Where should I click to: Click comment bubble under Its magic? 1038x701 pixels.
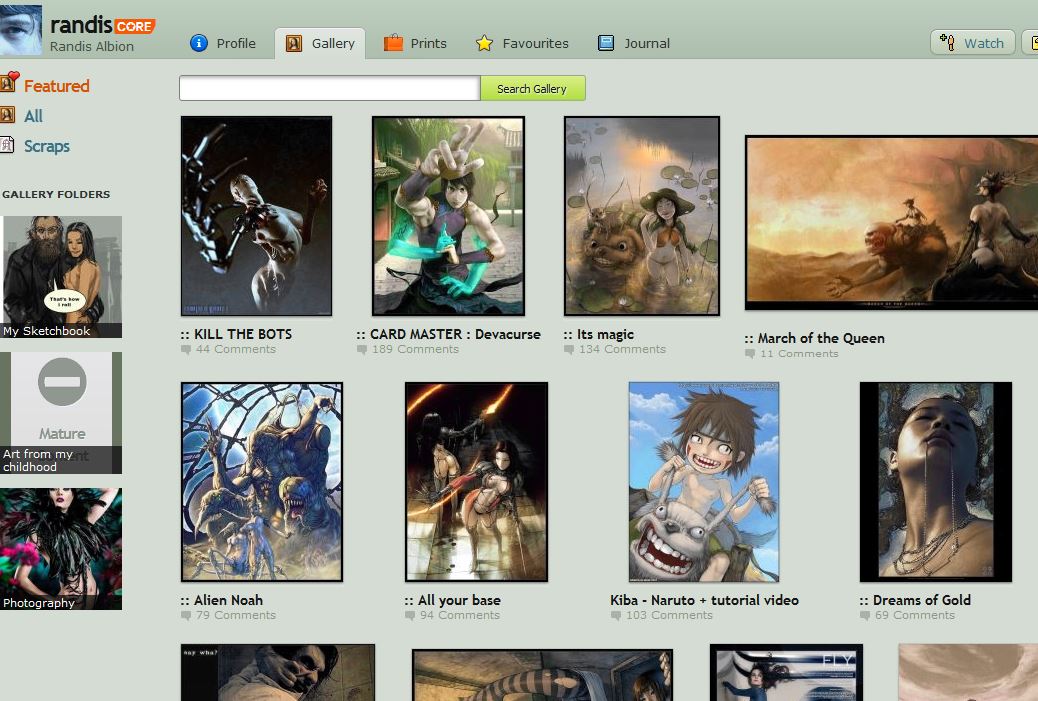click(x=569, y=350)
